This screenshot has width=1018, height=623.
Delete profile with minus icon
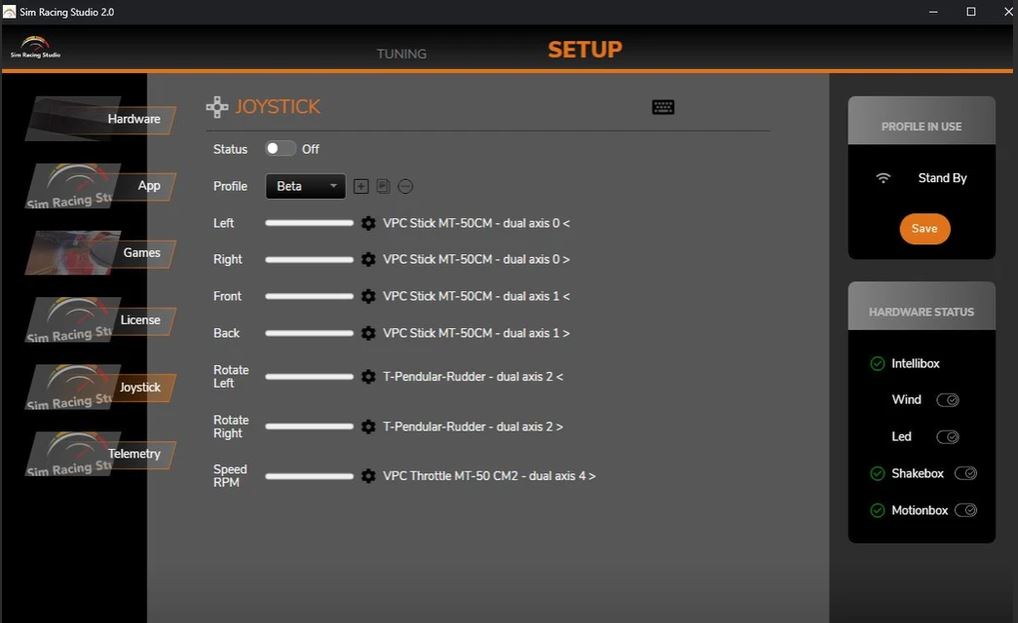click(405, 187)
